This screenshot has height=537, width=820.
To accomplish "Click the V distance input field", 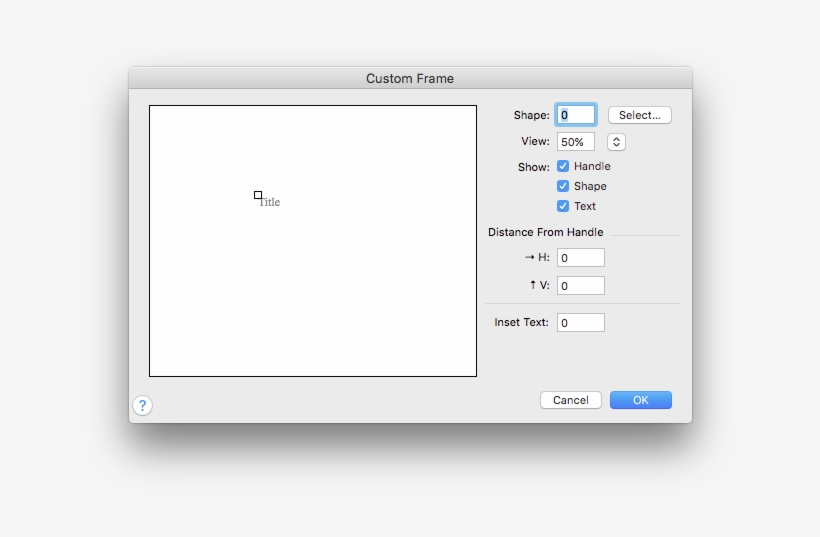I will [580, 286].
